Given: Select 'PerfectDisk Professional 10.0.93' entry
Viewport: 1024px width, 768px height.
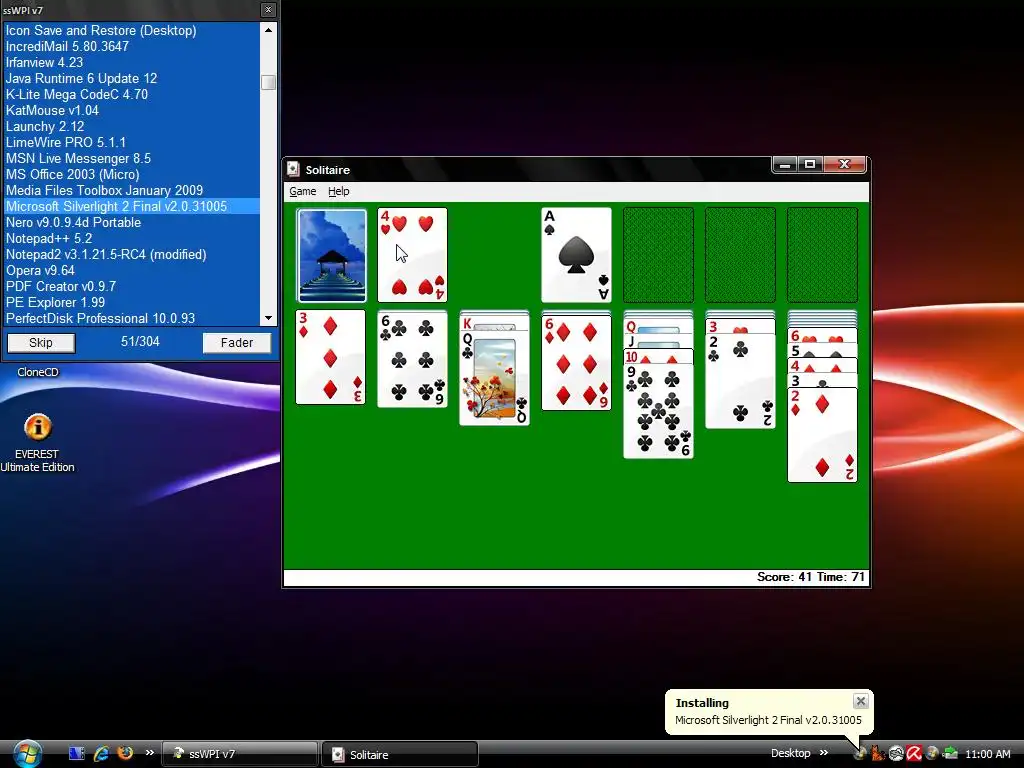Looking at the screenshot, I should click(x=132, y=318).
